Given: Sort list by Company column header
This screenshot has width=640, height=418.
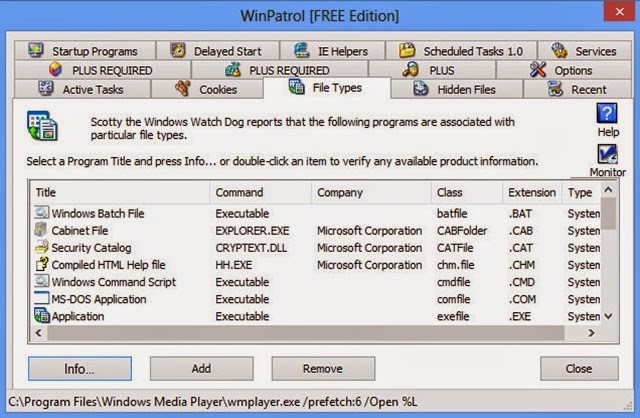Looking at the screenshot, I should 371,192.
